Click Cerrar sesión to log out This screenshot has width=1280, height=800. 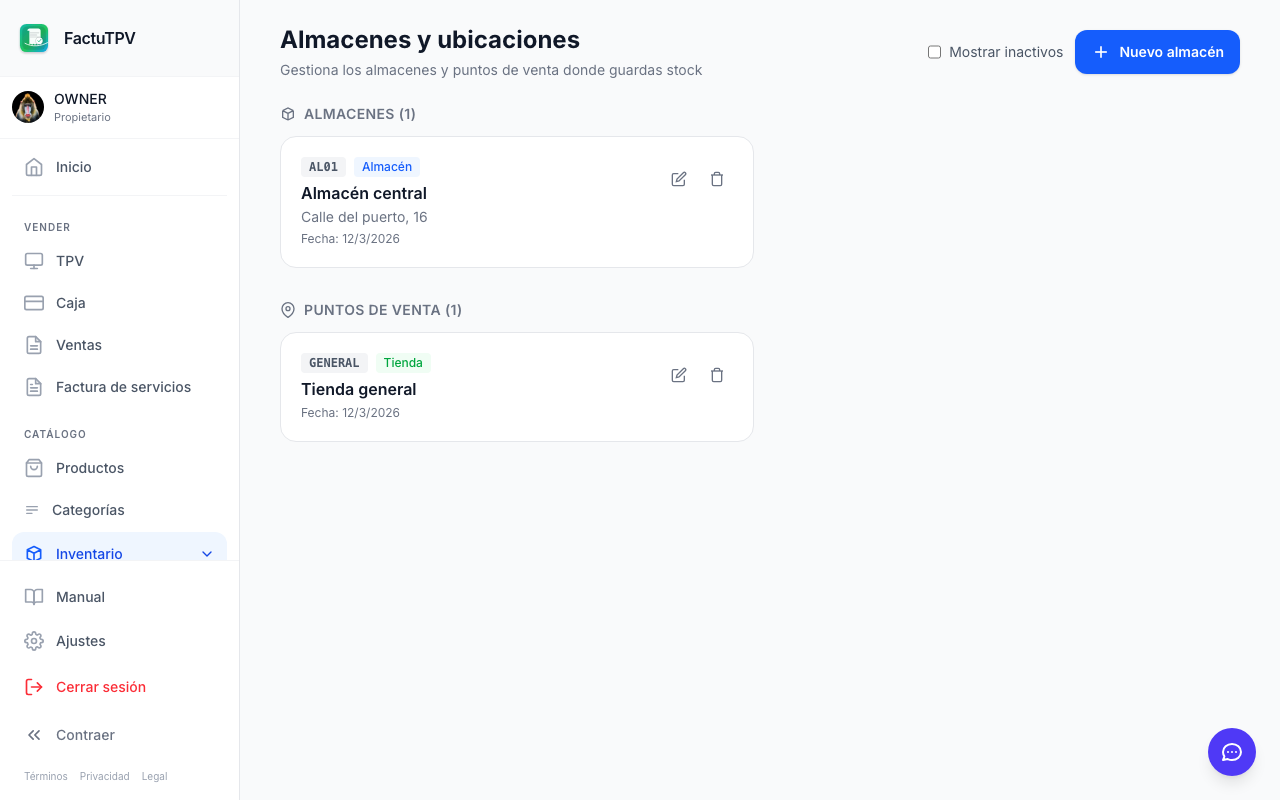[120, 687]
